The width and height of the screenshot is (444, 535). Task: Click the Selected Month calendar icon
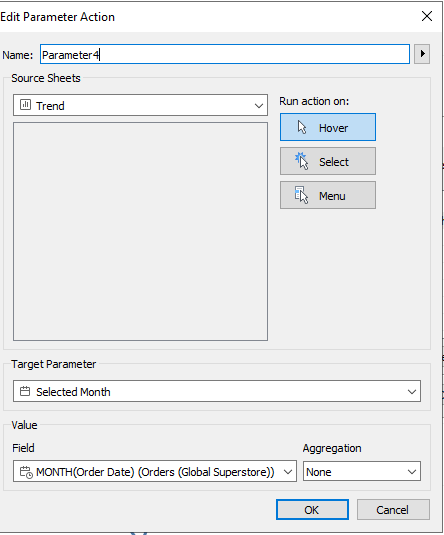pos(25,391)
